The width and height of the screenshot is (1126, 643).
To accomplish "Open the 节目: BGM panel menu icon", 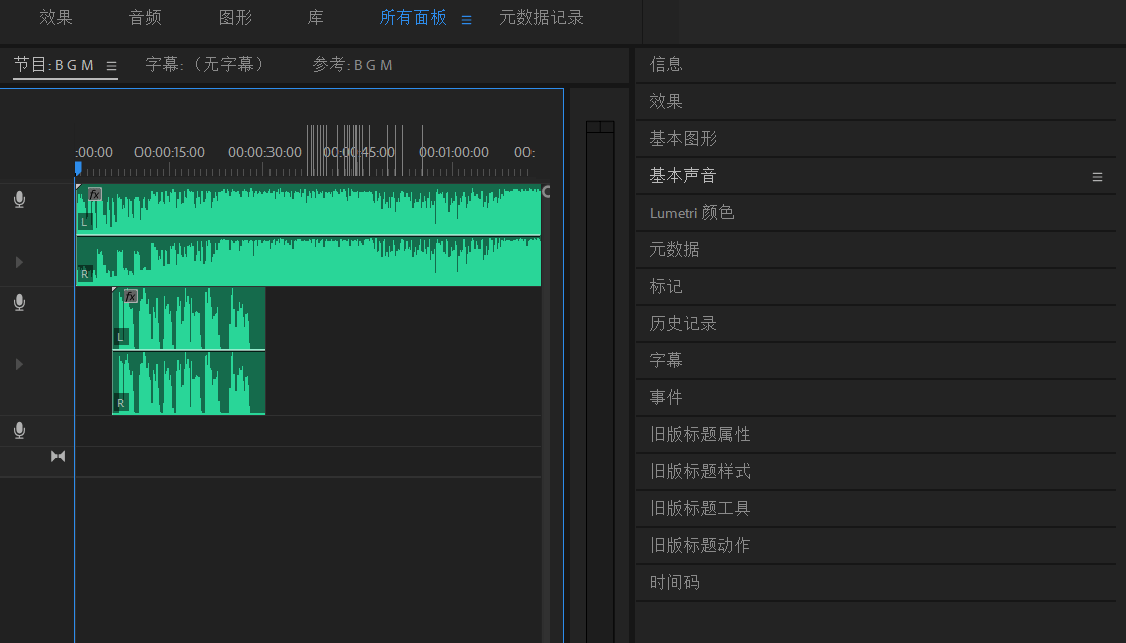I will (111, 66).
